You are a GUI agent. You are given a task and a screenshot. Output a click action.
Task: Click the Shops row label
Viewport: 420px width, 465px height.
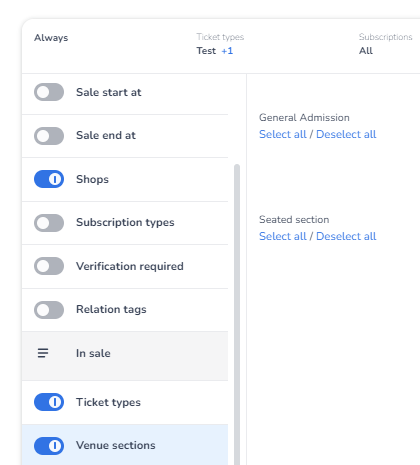pyautogui.click(x=92, y=179)
